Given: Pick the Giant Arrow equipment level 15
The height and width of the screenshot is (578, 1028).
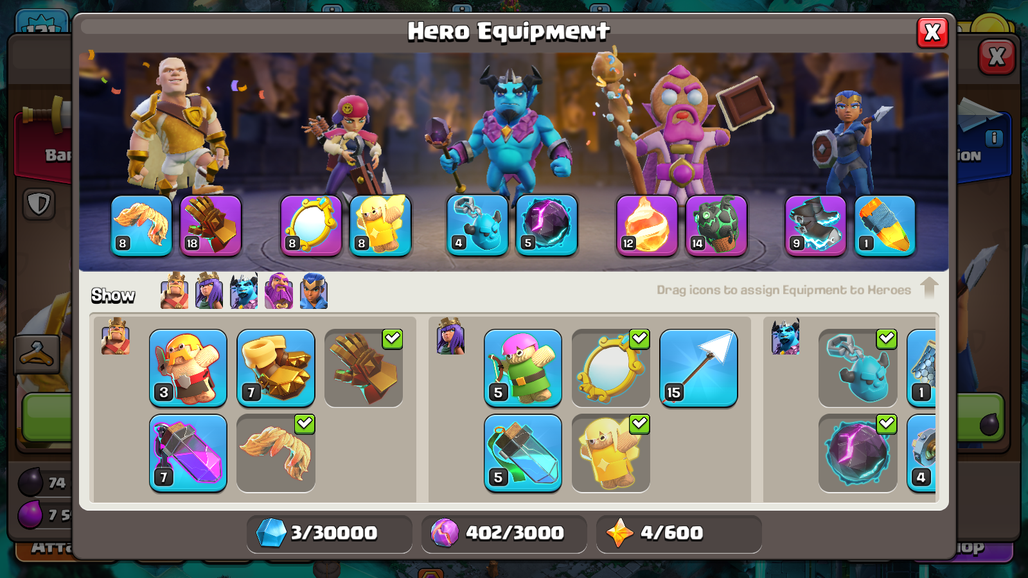Looking at the screenshot, I should [698, 368].
